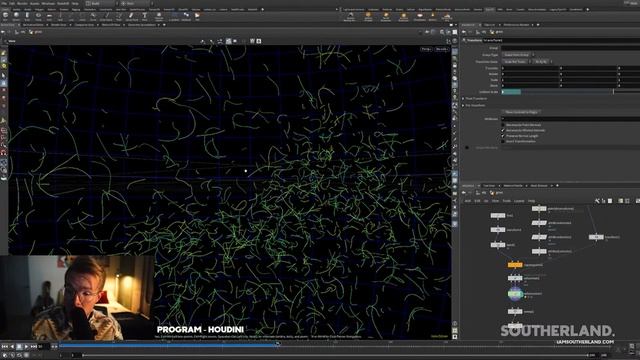Play the animation forward

click(x=26, y=347)
